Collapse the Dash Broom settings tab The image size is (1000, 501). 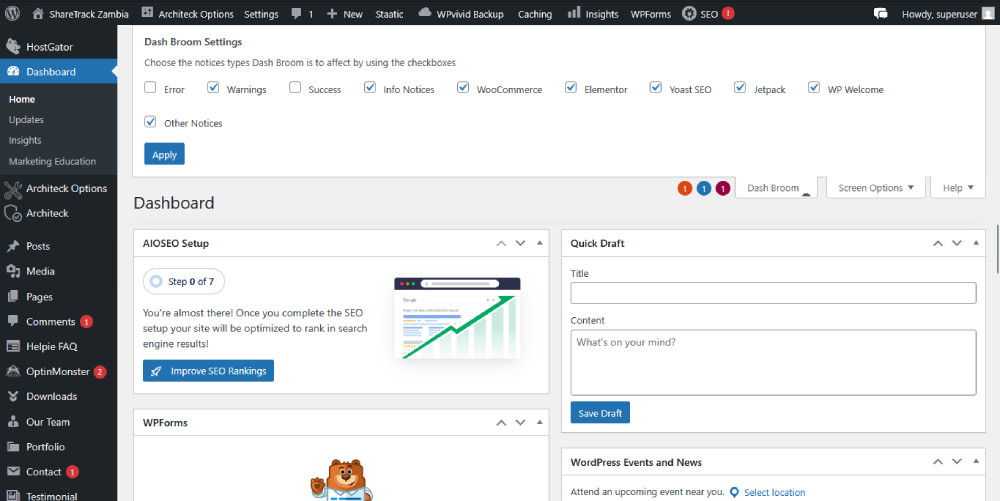tap(776, 188)
